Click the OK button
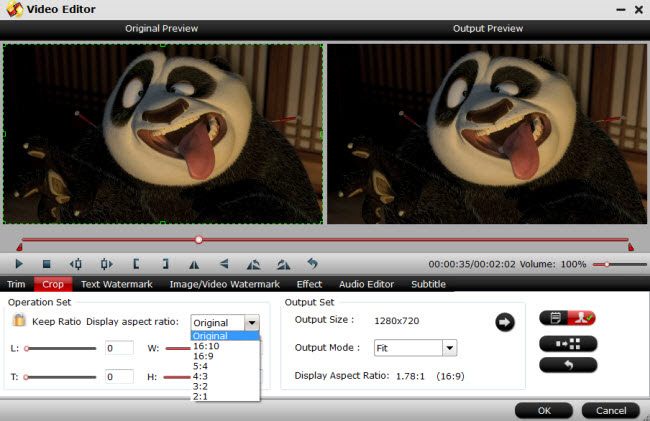The width and height of the screenshot is (650, 421). pyautogui.click(x=544, y=411)
